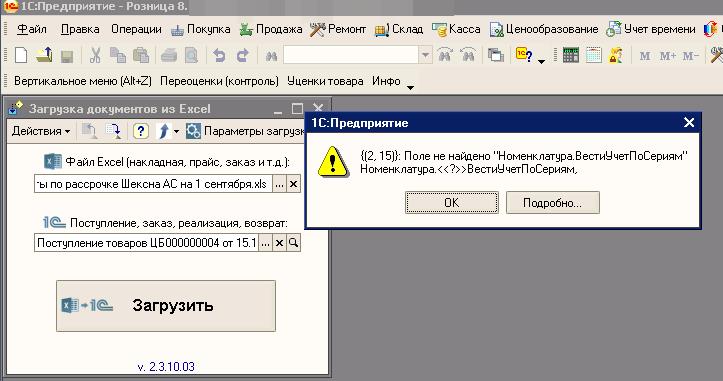The image size is (723, 381).
Task: Click the main toolbar search input field
Action: (x=351, y=55)
